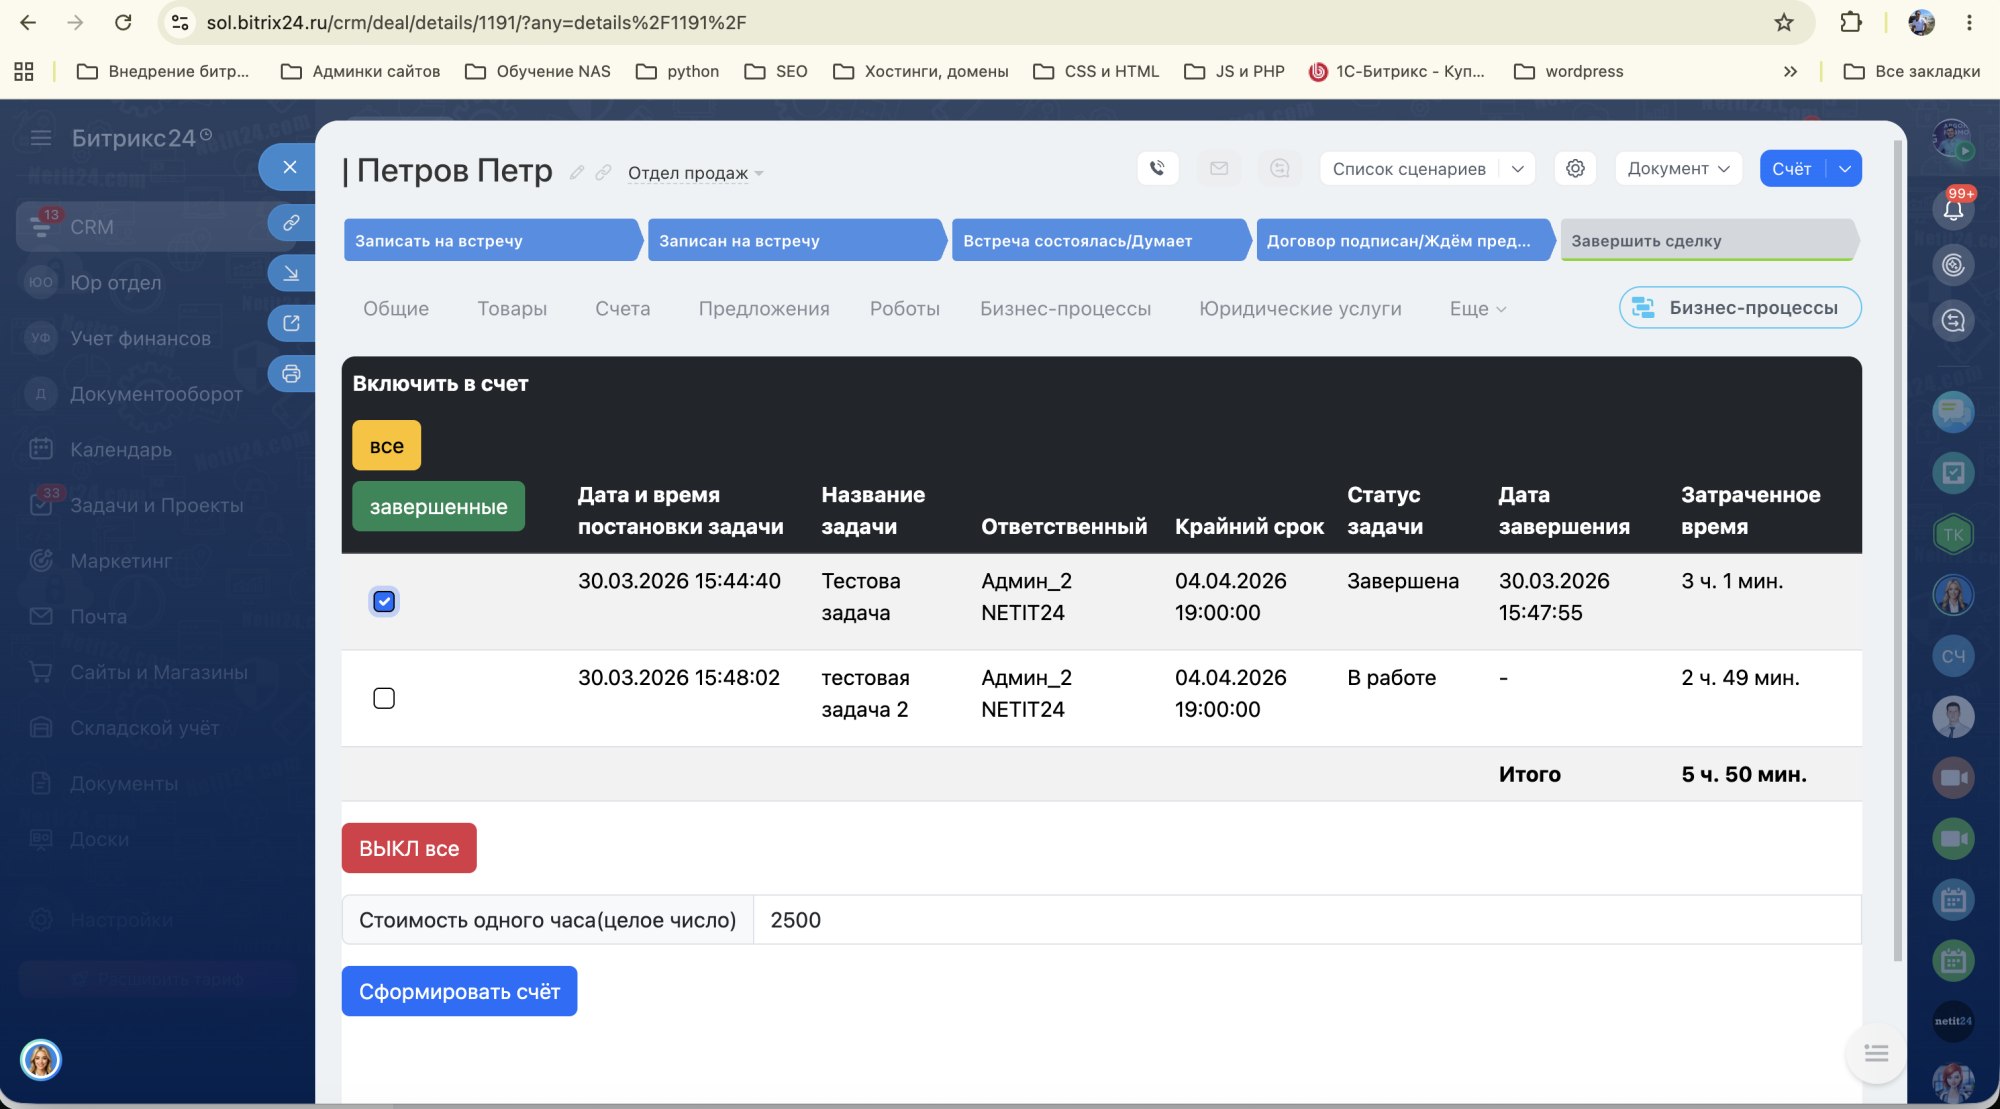Image resolution: width=2000 pixels, height=1109 pixels.
Task: Open the Chrome profile avatar in toolbar
Action: (x=1921, y=22)
